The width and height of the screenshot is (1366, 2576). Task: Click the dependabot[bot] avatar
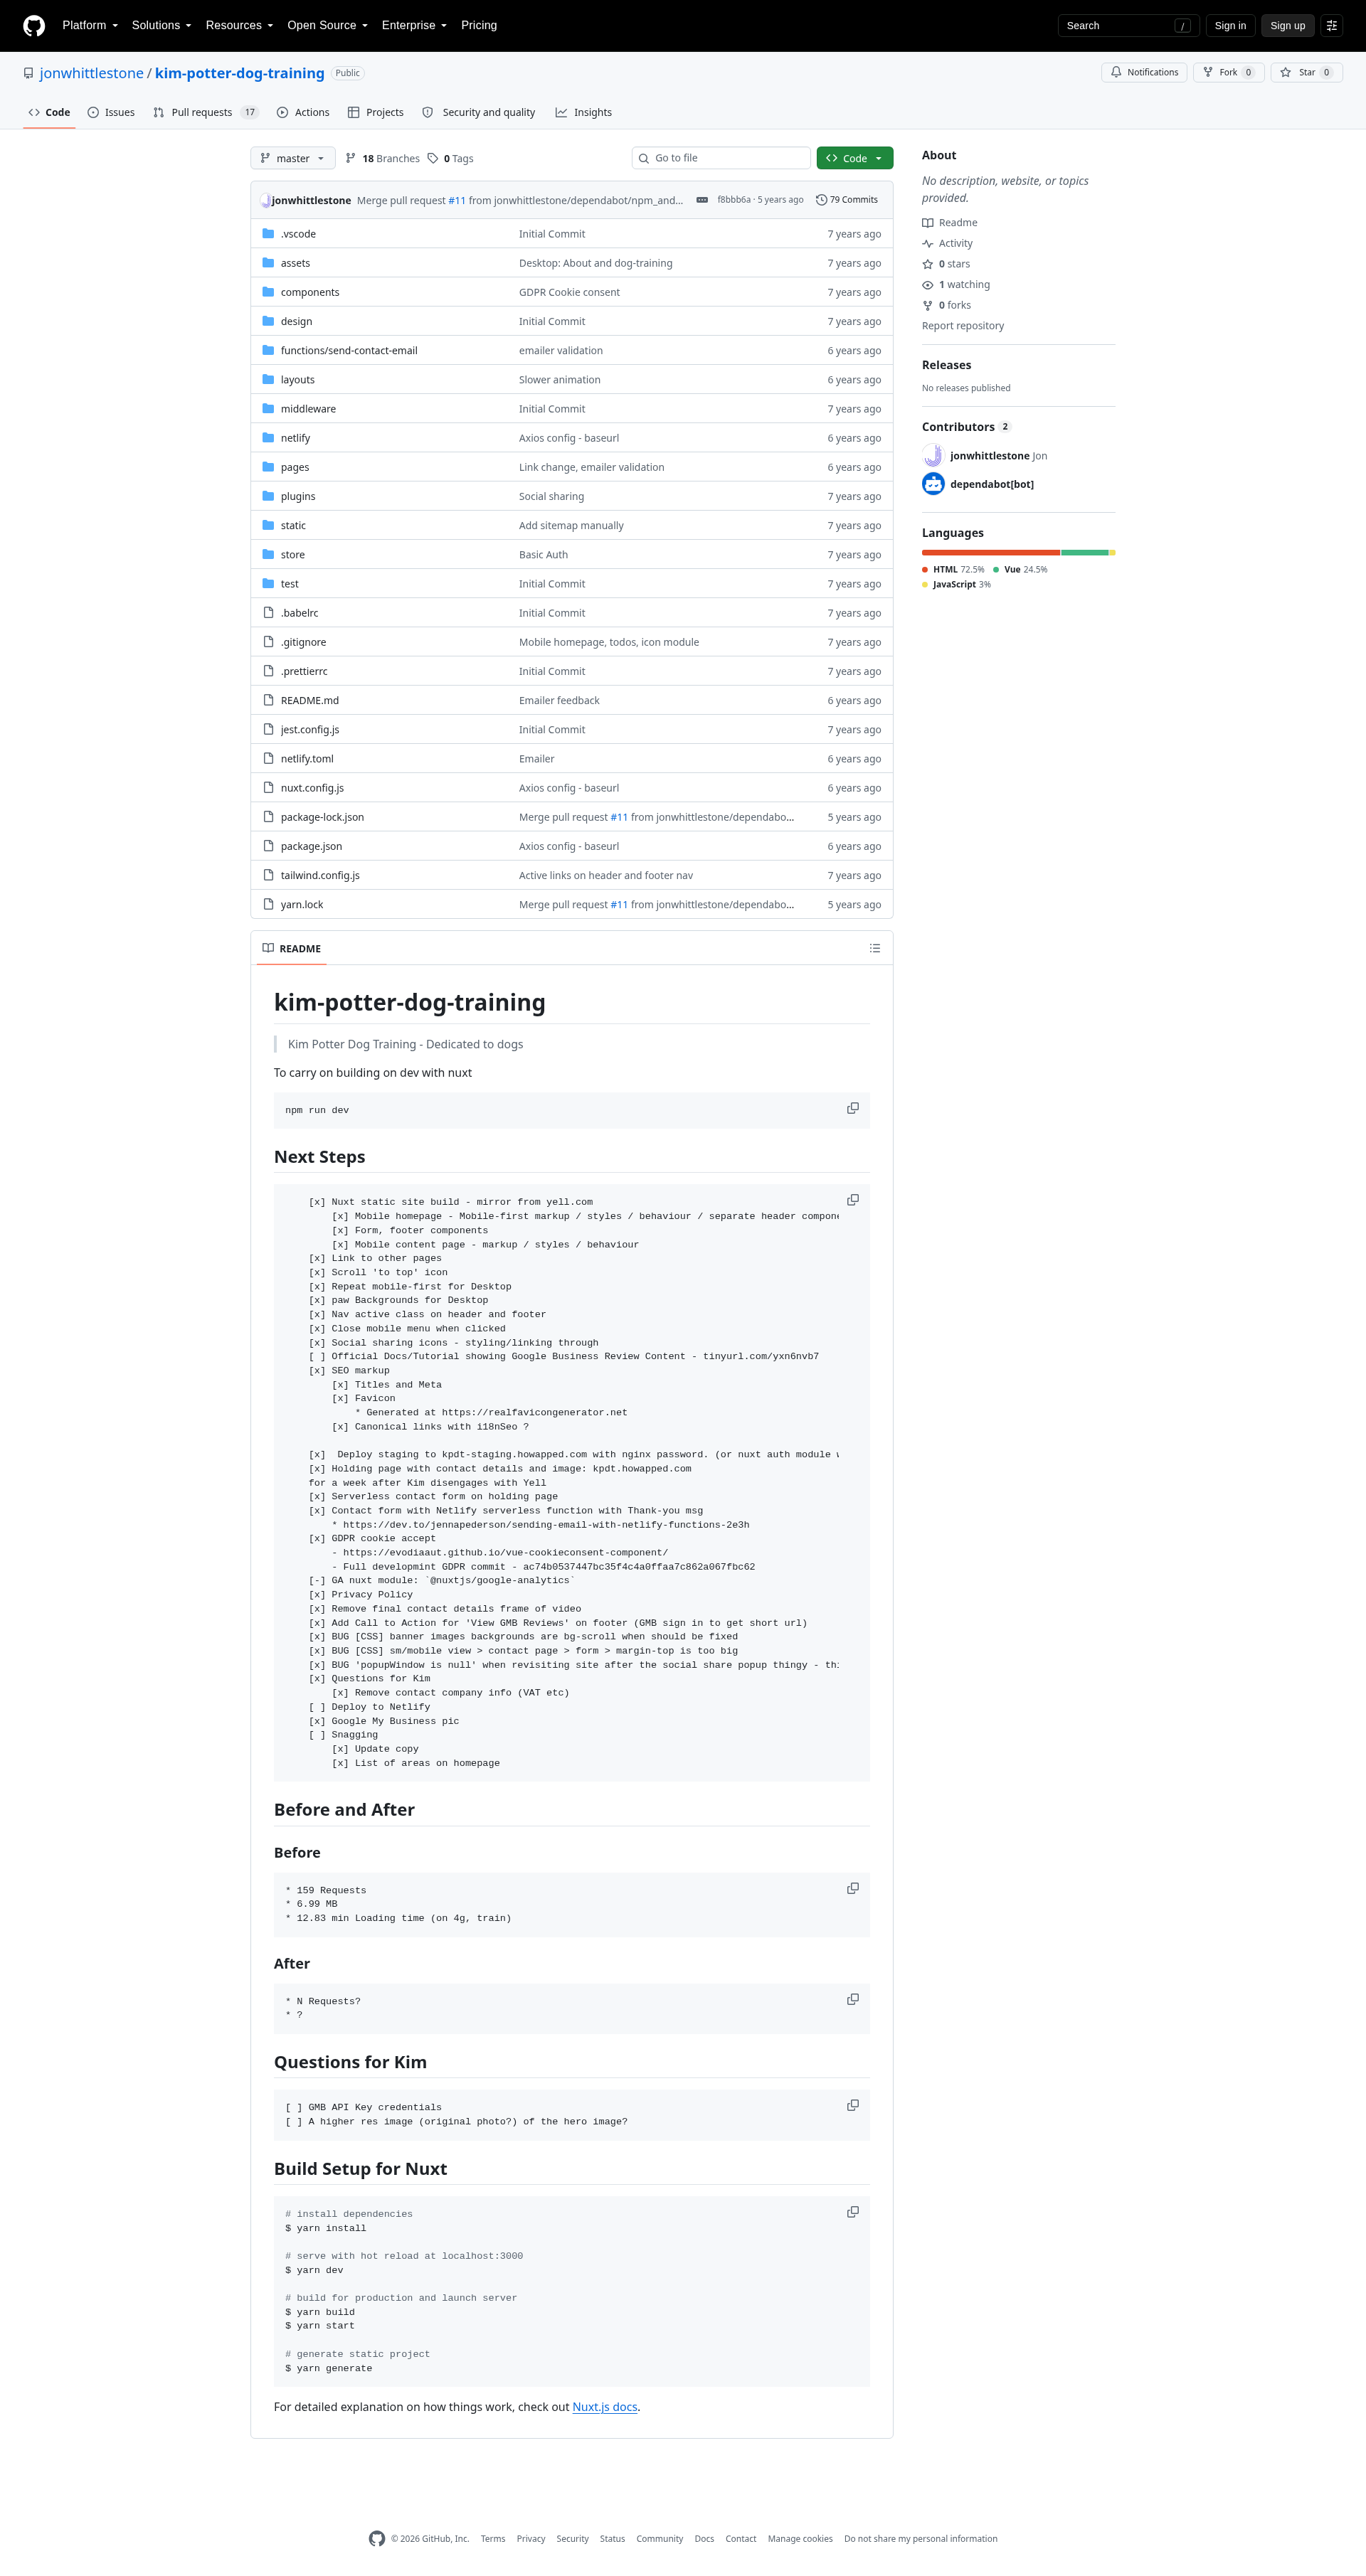[933, 484]
